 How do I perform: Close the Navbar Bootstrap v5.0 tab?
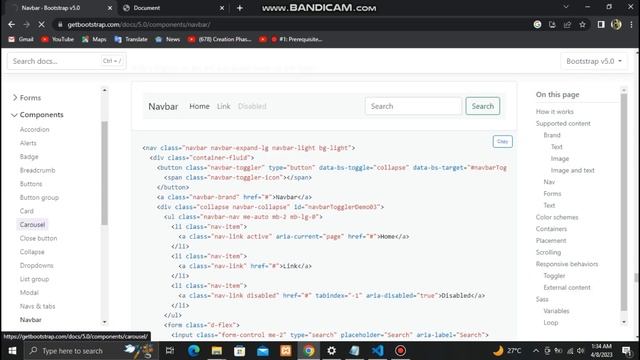pyautogui.click(x=110, y=8)
